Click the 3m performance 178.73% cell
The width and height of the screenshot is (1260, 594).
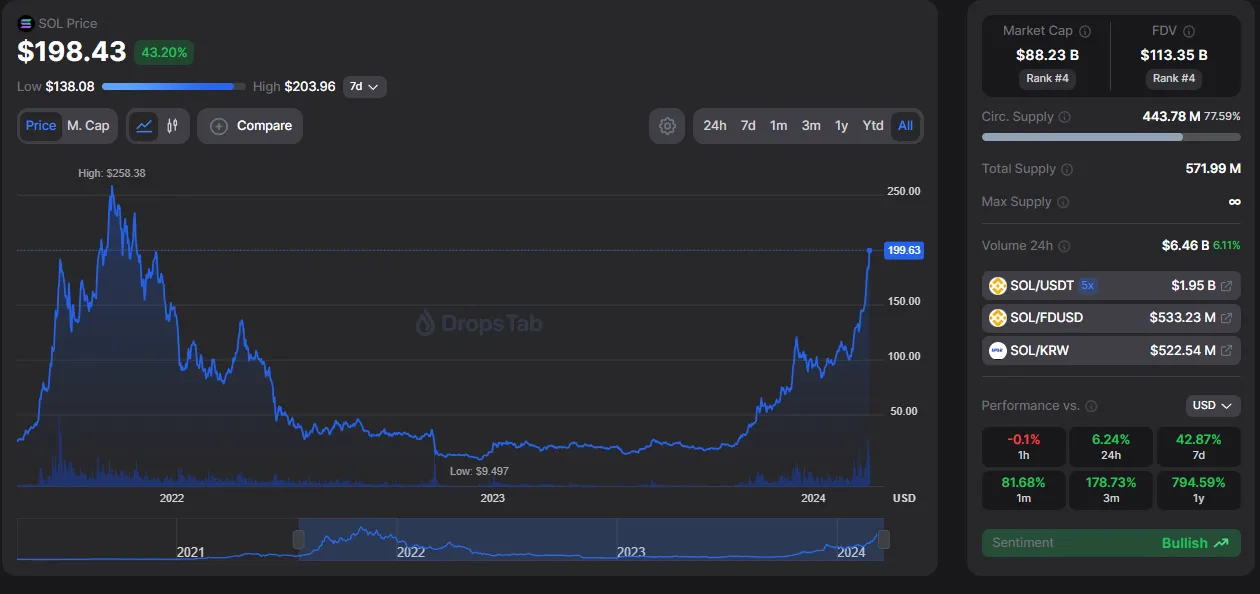click(1111, 489)
